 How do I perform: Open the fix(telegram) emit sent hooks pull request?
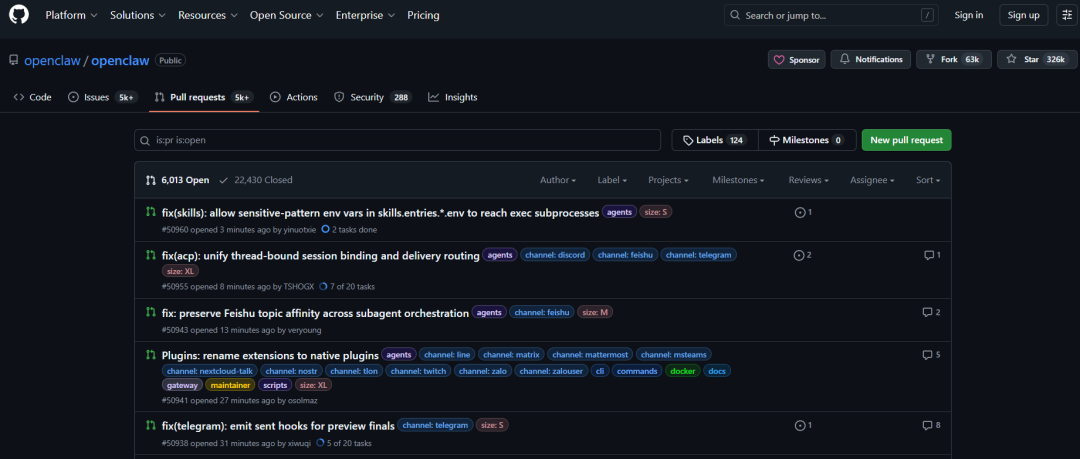pyautogui.click(x=278, y=426)
